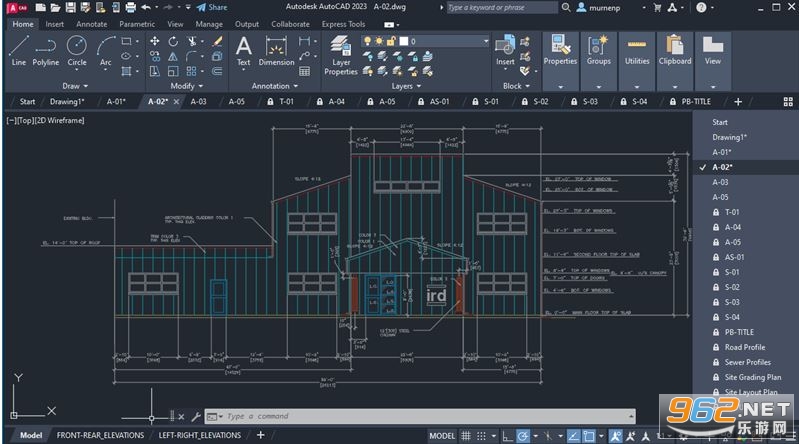Viewport: 799px width, 444px height.
Task: Expand the Draw panel
Action: (x=75, y=86)
